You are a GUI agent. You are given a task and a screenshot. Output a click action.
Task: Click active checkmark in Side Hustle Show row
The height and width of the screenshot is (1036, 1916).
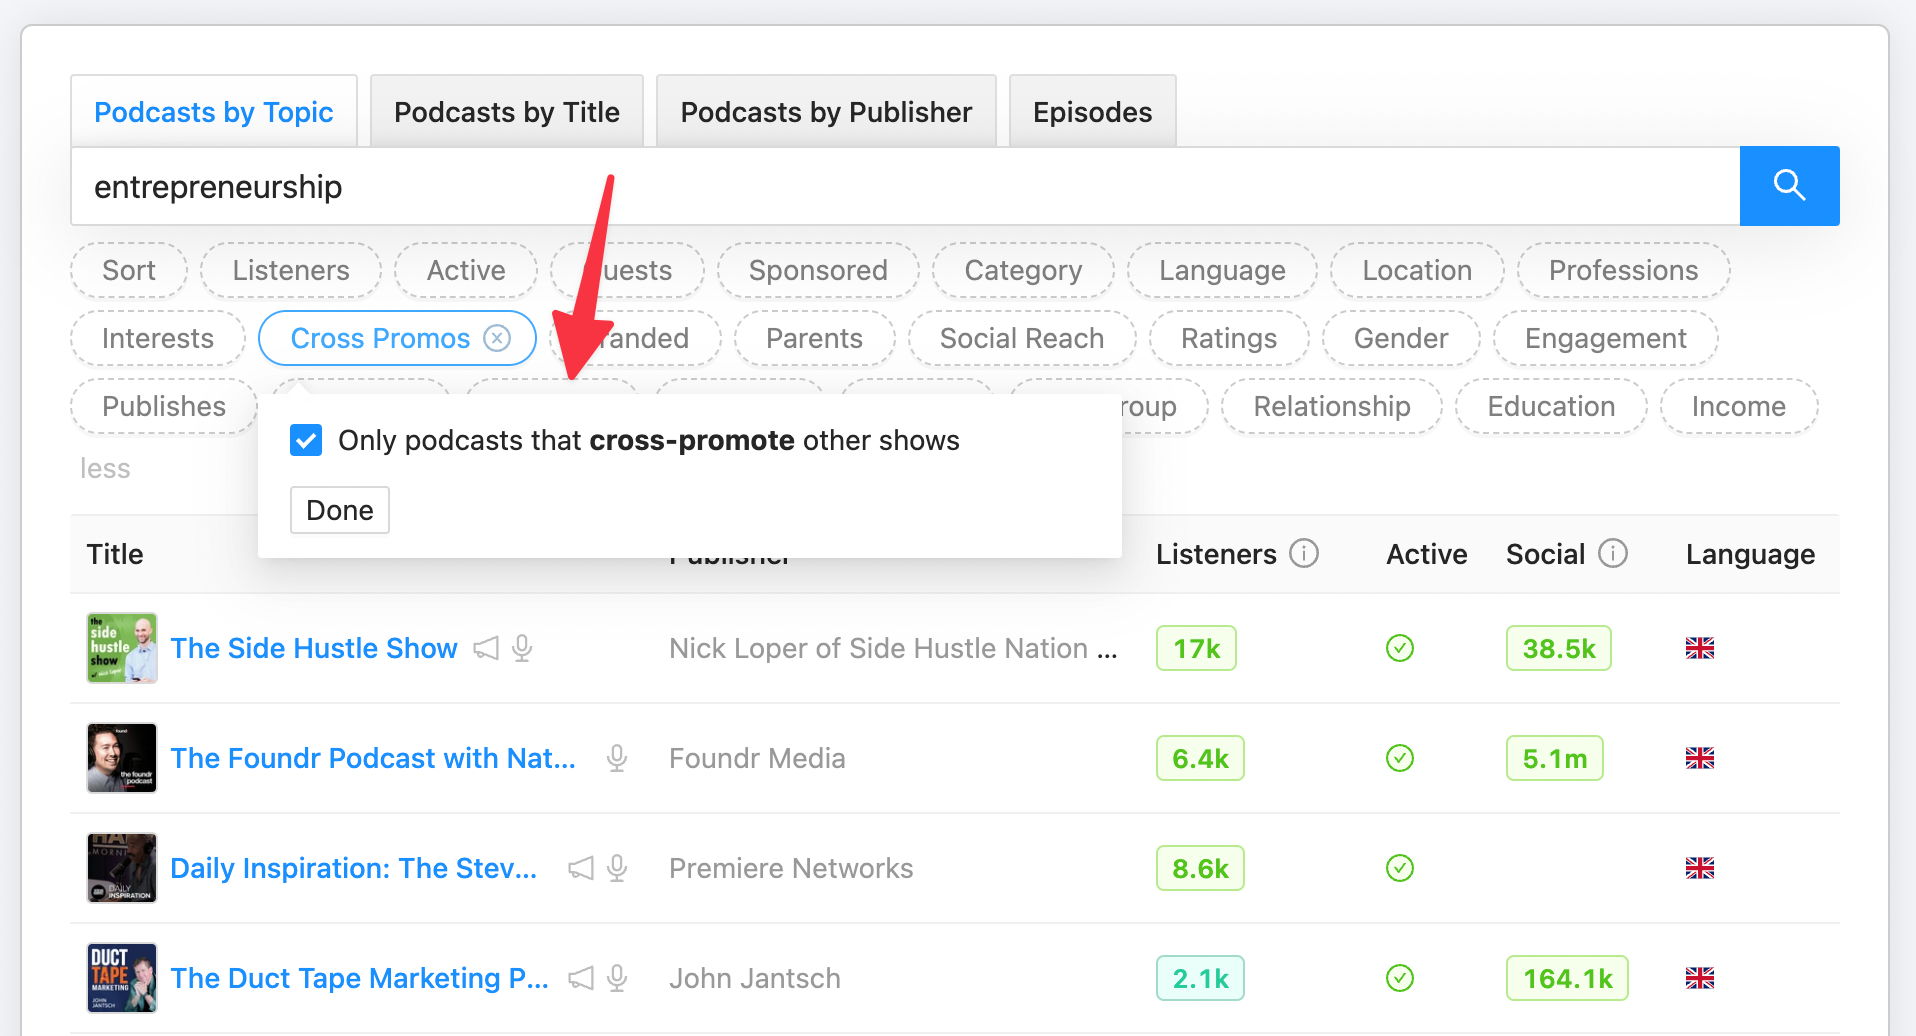click(1400, 648)
